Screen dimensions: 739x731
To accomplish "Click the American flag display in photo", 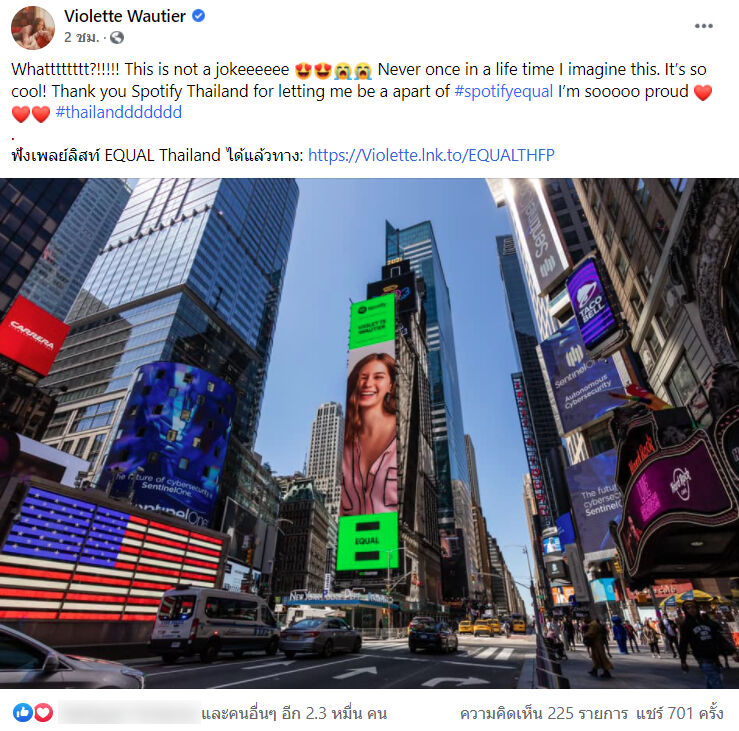I will [x=111, y=556].
